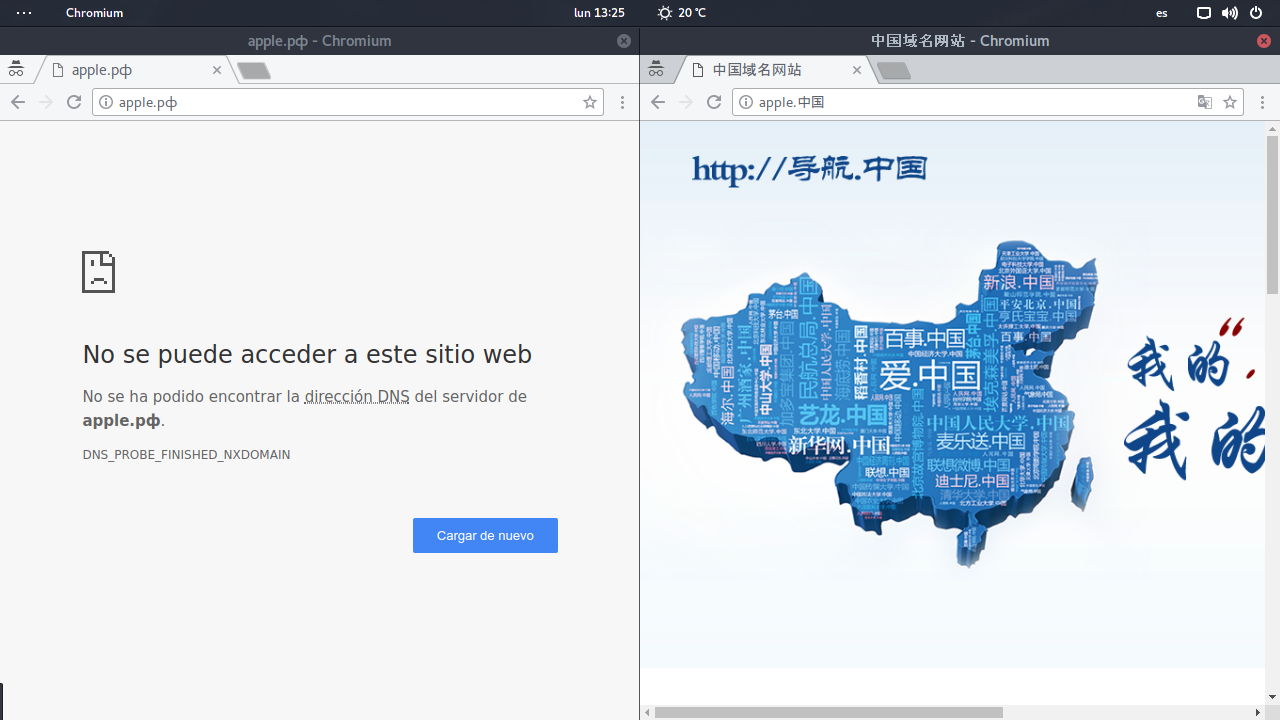Click site info icon beside apple.中国
Screen dimensions: 1280x720
[746, 102]
